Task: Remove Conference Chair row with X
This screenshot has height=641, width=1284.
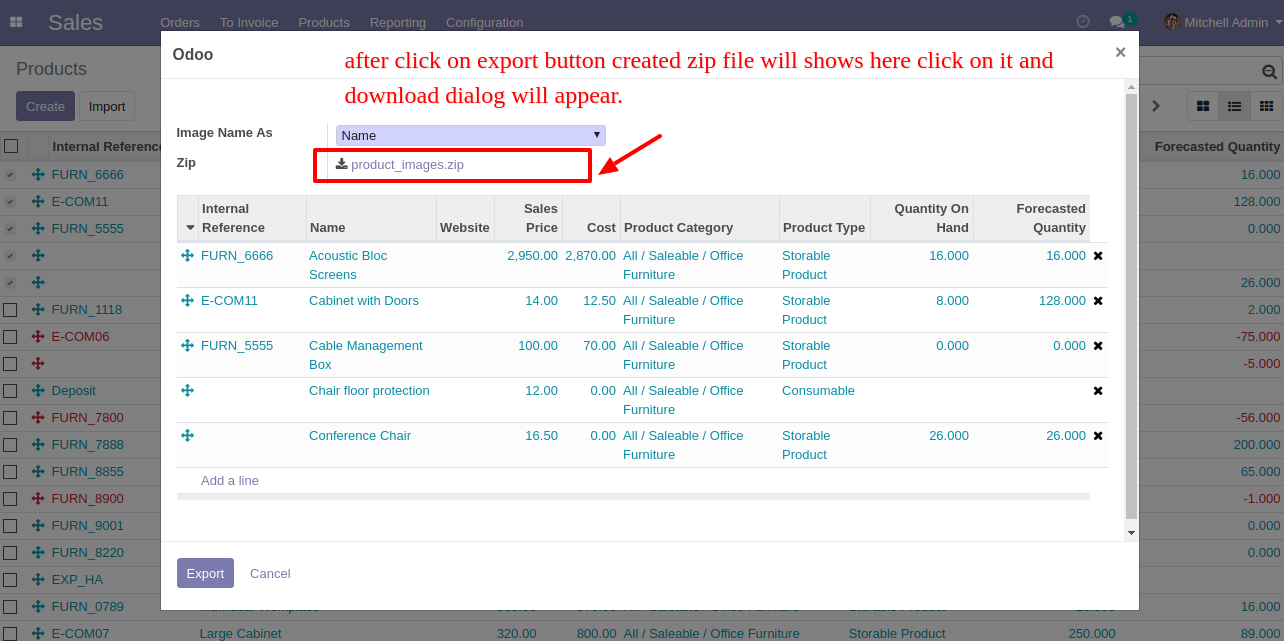Action: (1098, 436)
